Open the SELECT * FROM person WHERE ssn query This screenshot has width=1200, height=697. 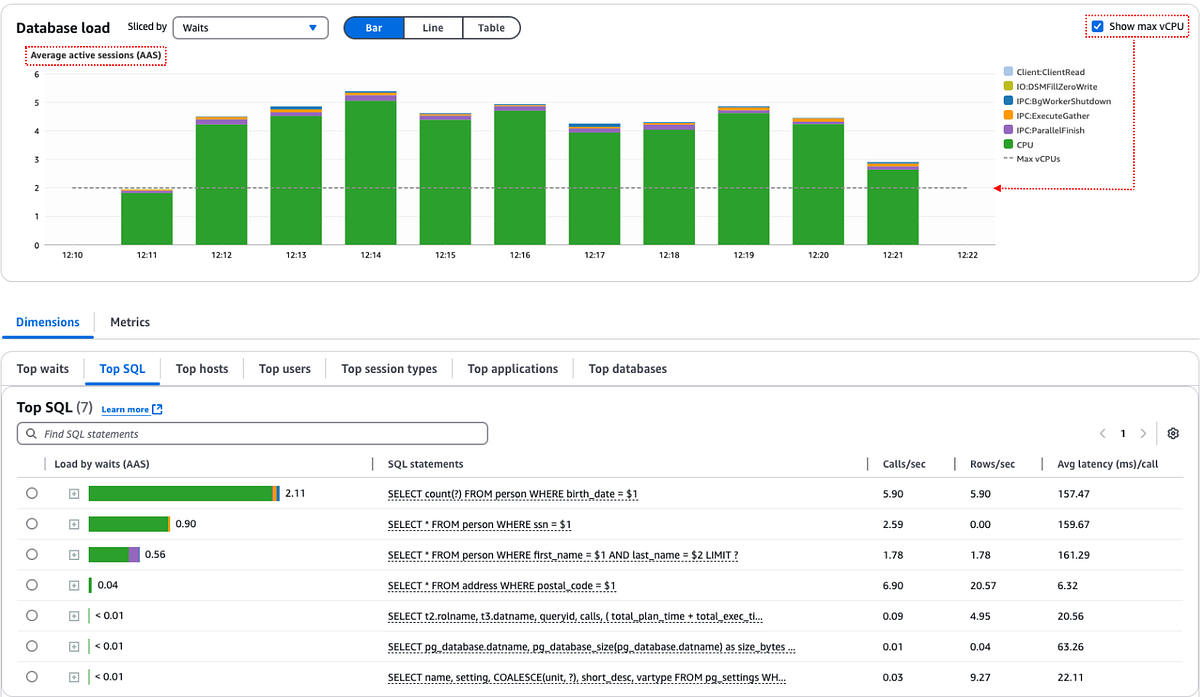click(x=482, y=523)
